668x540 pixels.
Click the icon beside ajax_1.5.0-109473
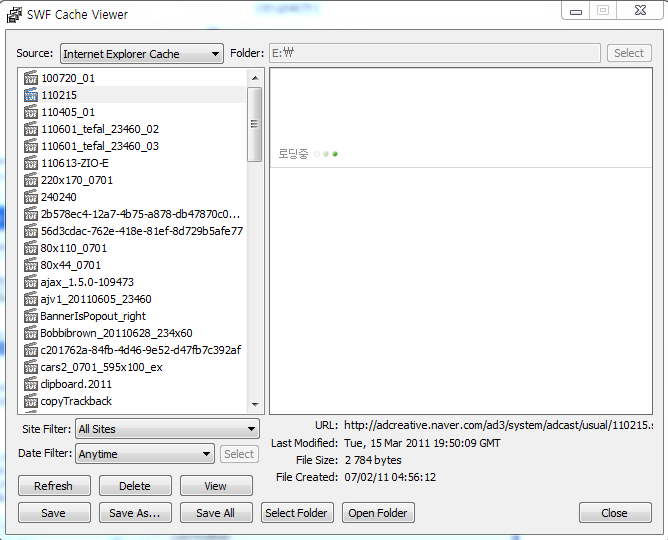click(x=31, y=282)
